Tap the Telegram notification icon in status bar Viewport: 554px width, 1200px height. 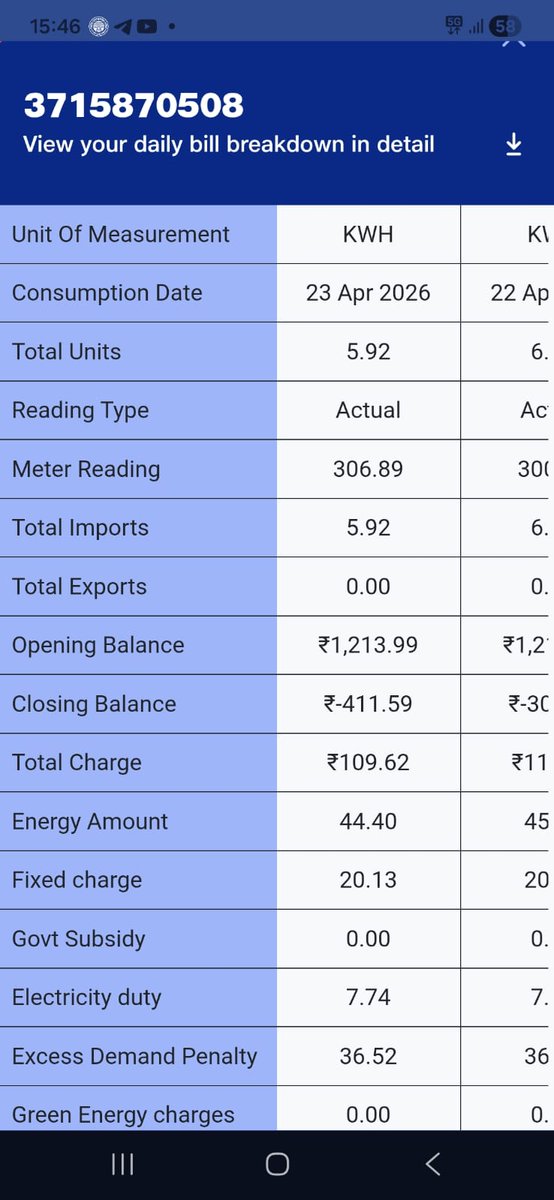(123, 27)
